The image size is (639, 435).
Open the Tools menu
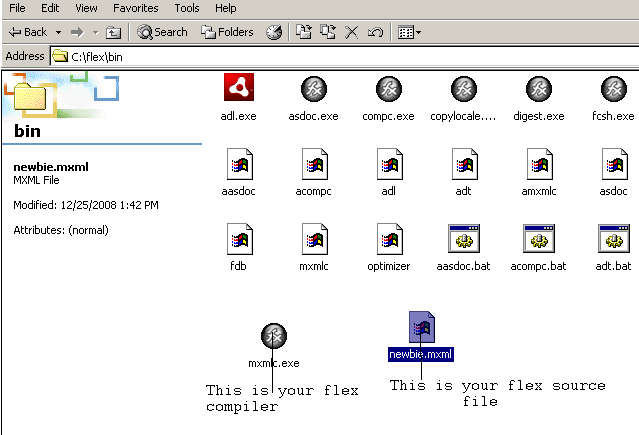coord(187,8)
